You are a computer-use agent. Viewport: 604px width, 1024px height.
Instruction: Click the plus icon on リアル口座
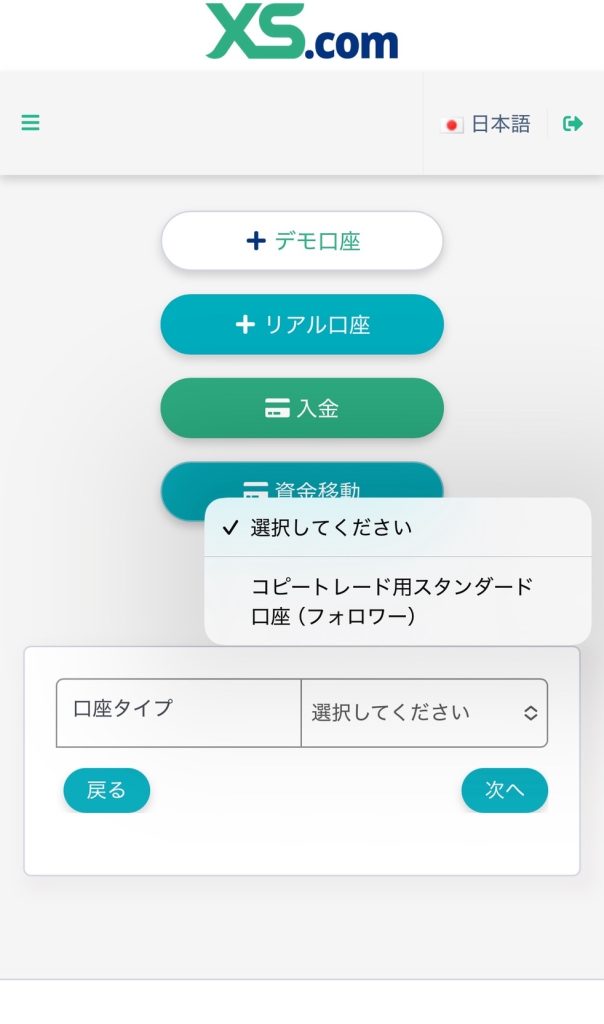pos(245,325)
